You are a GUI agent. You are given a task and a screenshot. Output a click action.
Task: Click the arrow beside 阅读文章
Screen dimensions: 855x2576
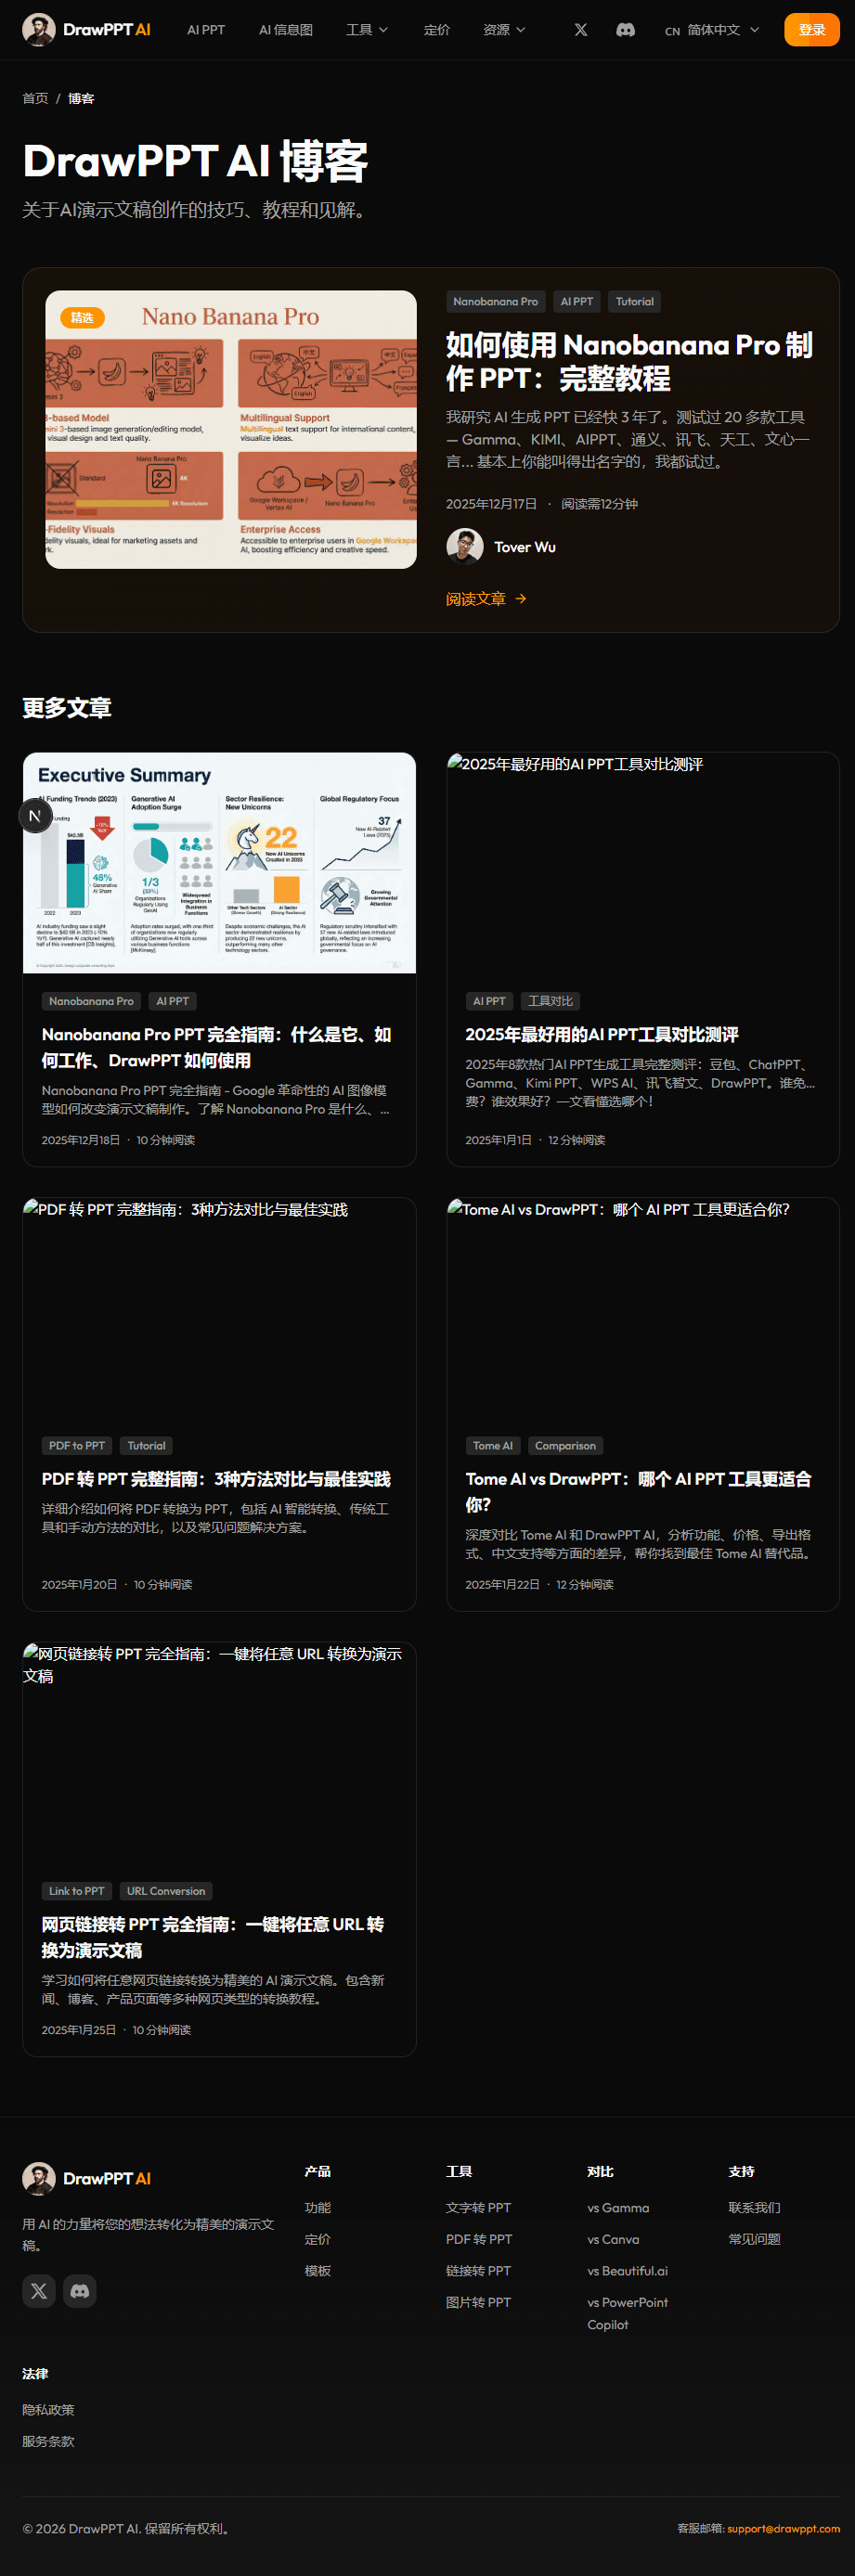coord(521,599)
